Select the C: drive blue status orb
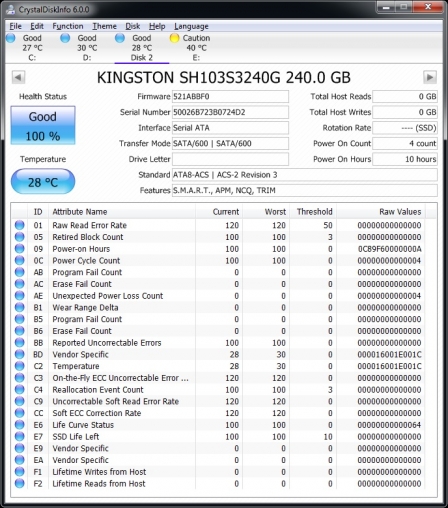 [11, 38]
